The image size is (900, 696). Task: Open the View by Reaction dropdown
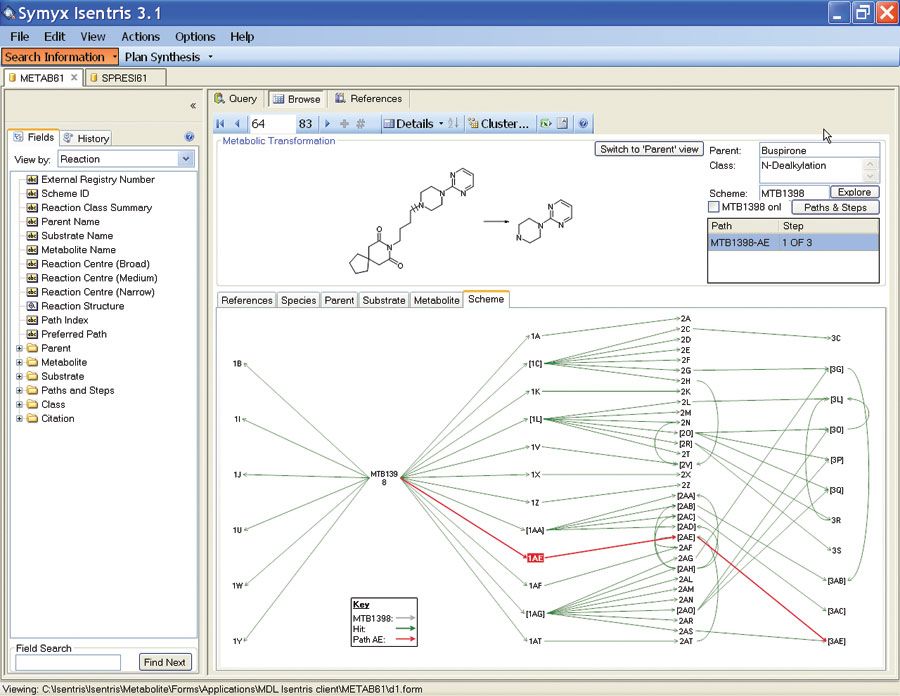pos(185,159)
